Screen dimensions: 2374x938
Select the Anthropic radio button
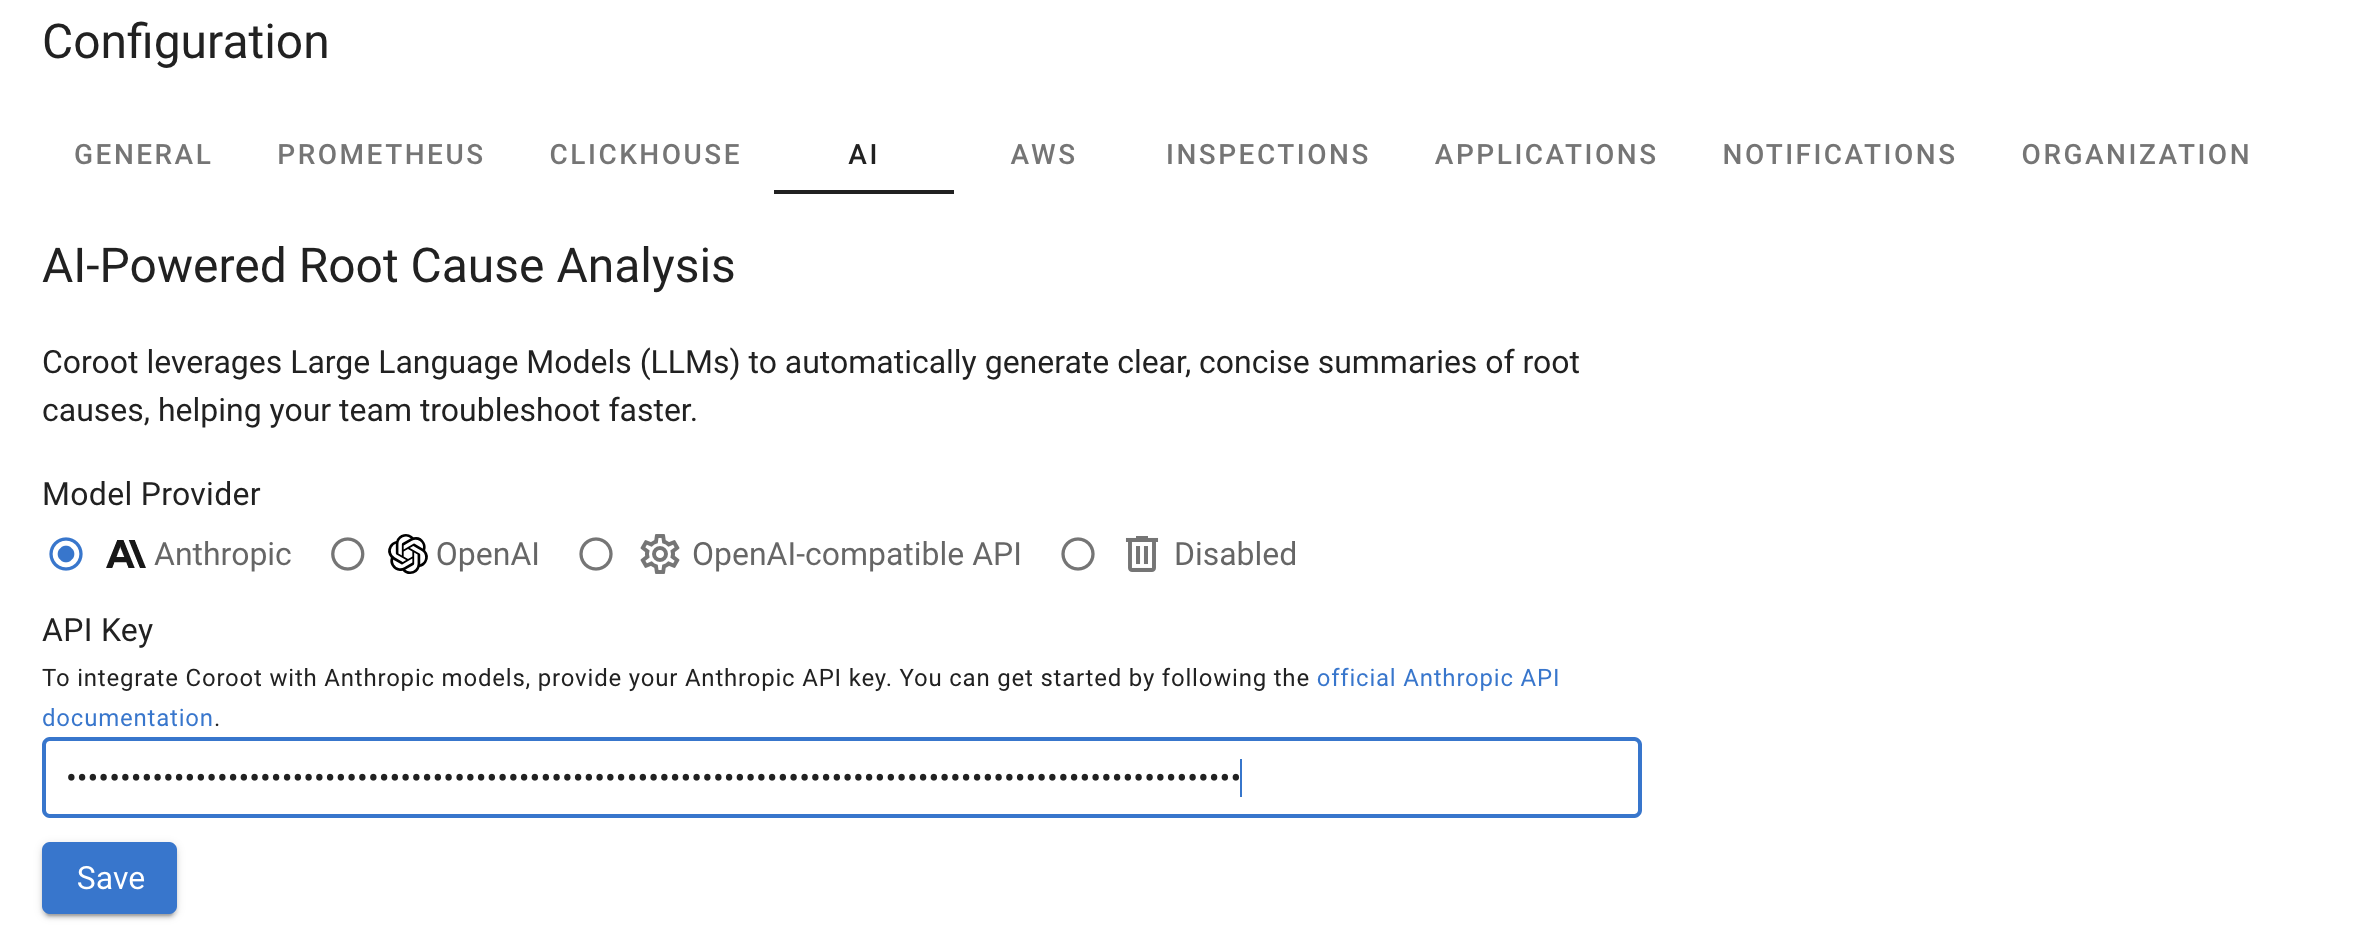pos(66,554)
